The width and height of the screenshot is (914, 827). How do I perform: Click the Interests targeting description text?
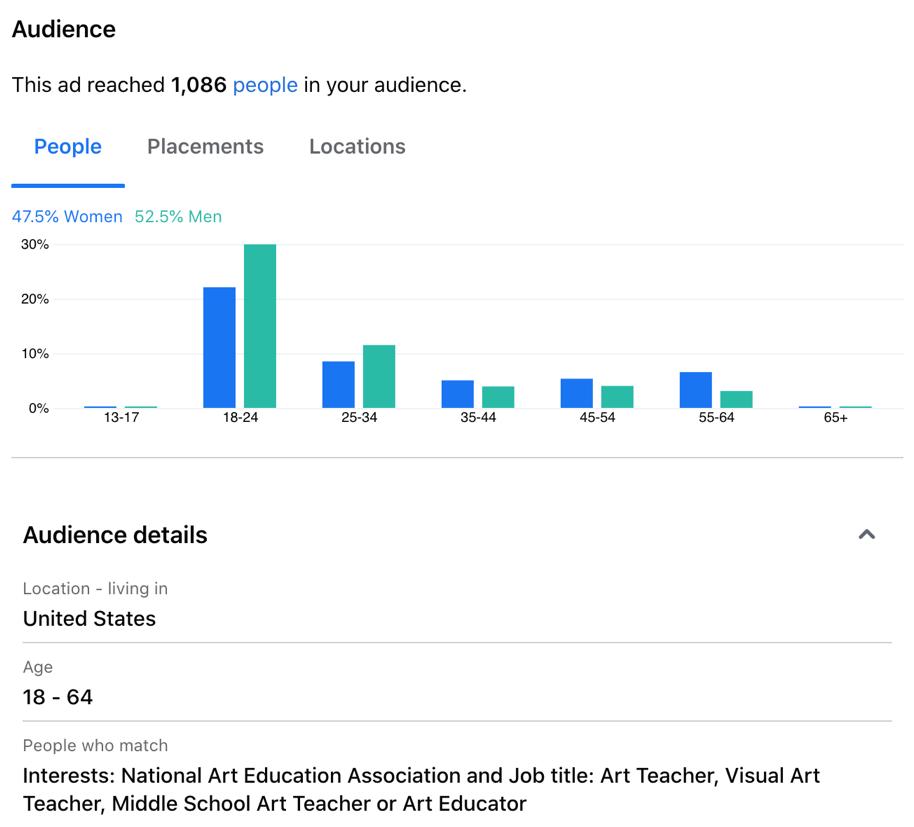pyautogui.click(x=421, y=790)
